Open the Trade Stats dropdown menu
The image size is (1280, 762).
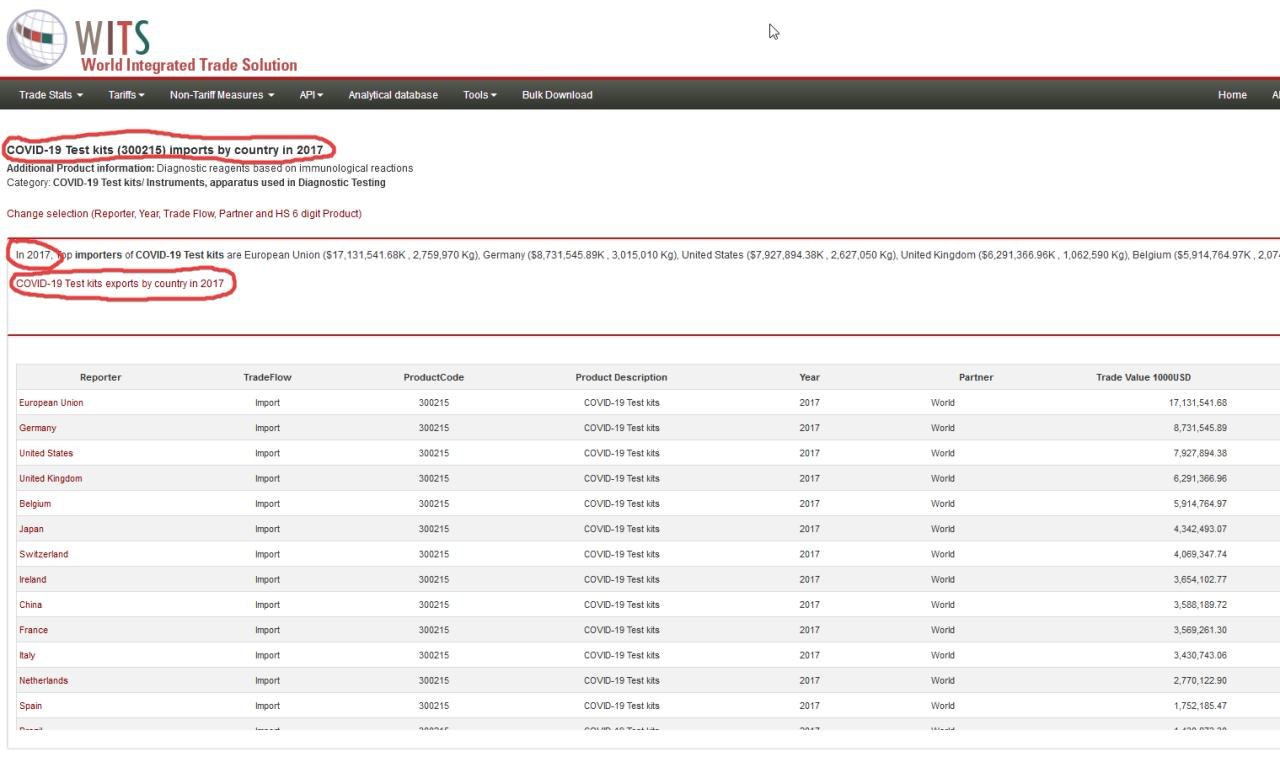point(51,95)
